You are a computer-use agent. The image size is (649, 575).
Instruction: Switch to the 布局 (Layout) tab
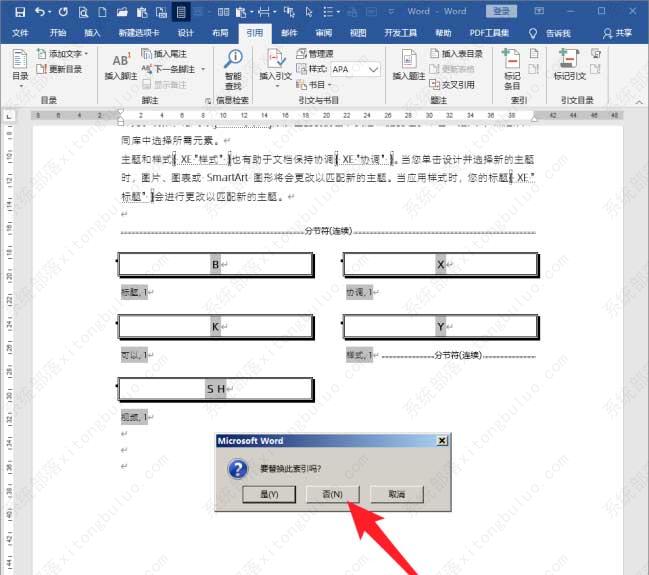220,33
